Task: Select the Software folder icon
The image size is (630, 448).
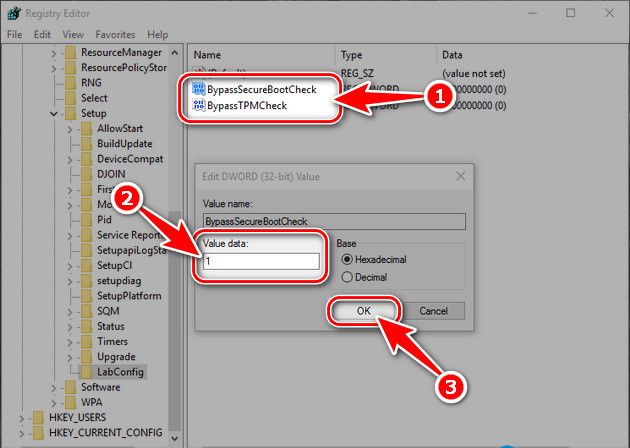Action: (x=71, y=387)
